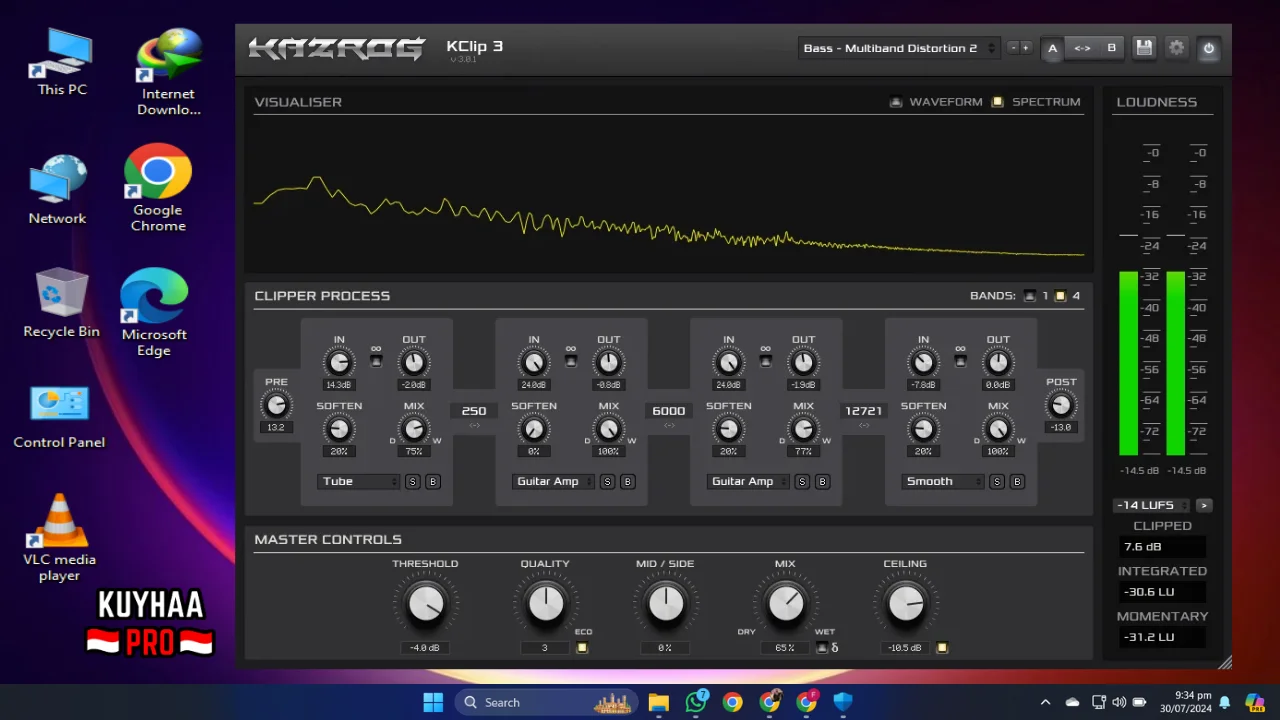Switch the clipper to 4 bands mode
This screenshot has width=1280, height=720.
point(1060,296)
